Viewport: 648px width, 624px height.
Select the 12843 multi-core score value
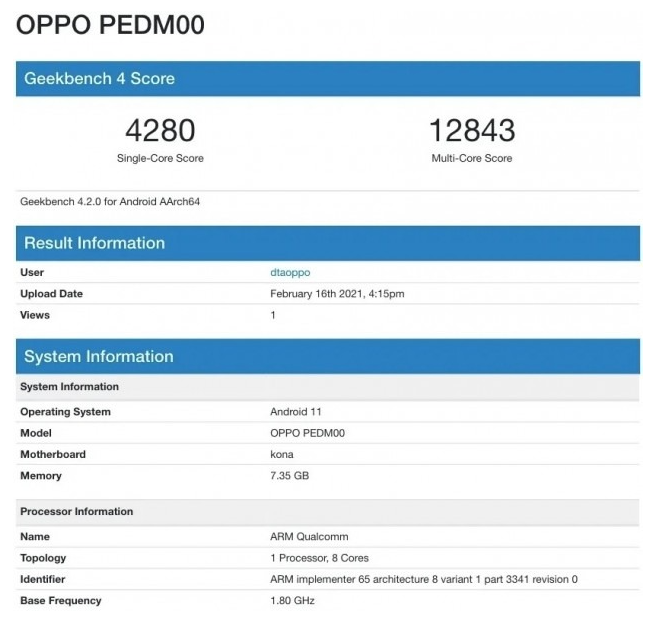click(x=472, y=130)
